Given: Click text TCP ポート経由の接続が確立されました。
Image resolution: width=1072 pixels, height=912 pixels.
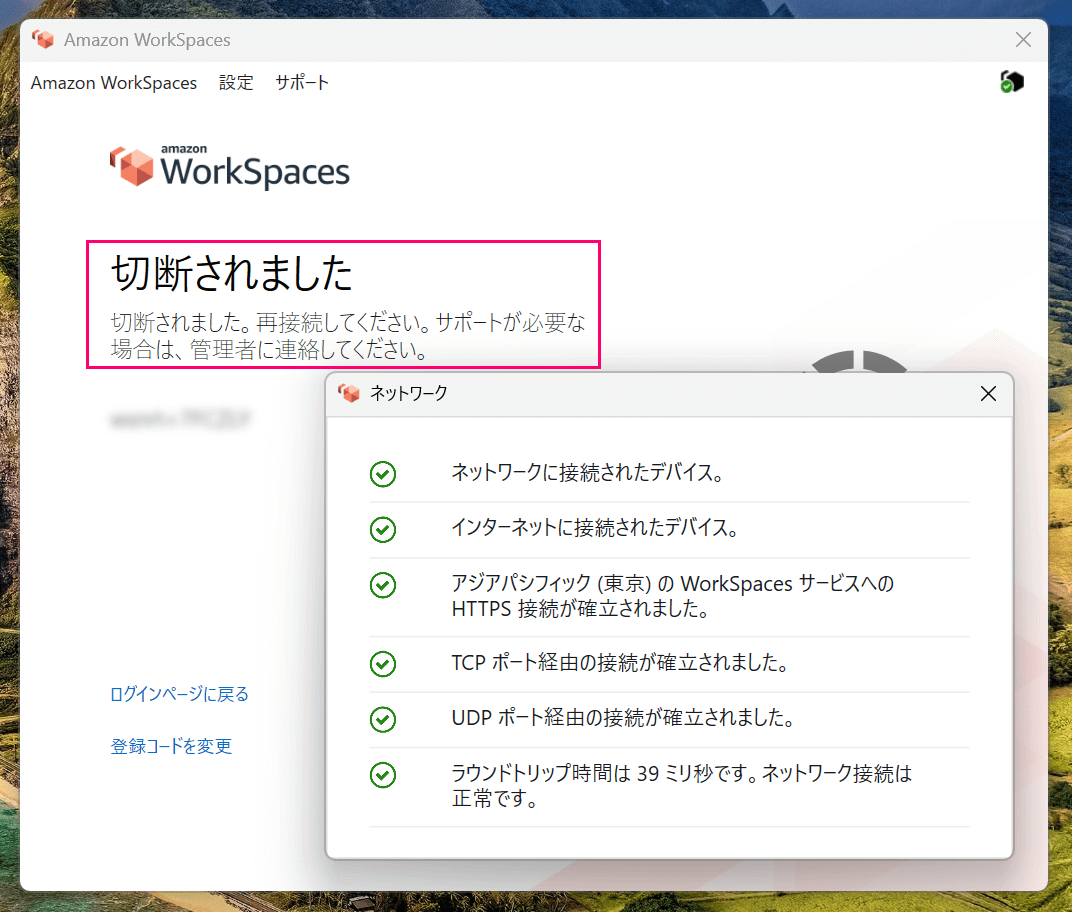Looking at the screenshot, I should coord(620,662).
